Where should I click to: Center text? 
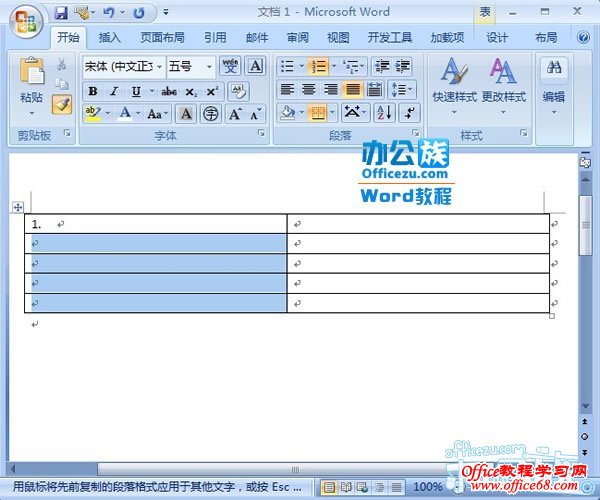click(309, 90)
